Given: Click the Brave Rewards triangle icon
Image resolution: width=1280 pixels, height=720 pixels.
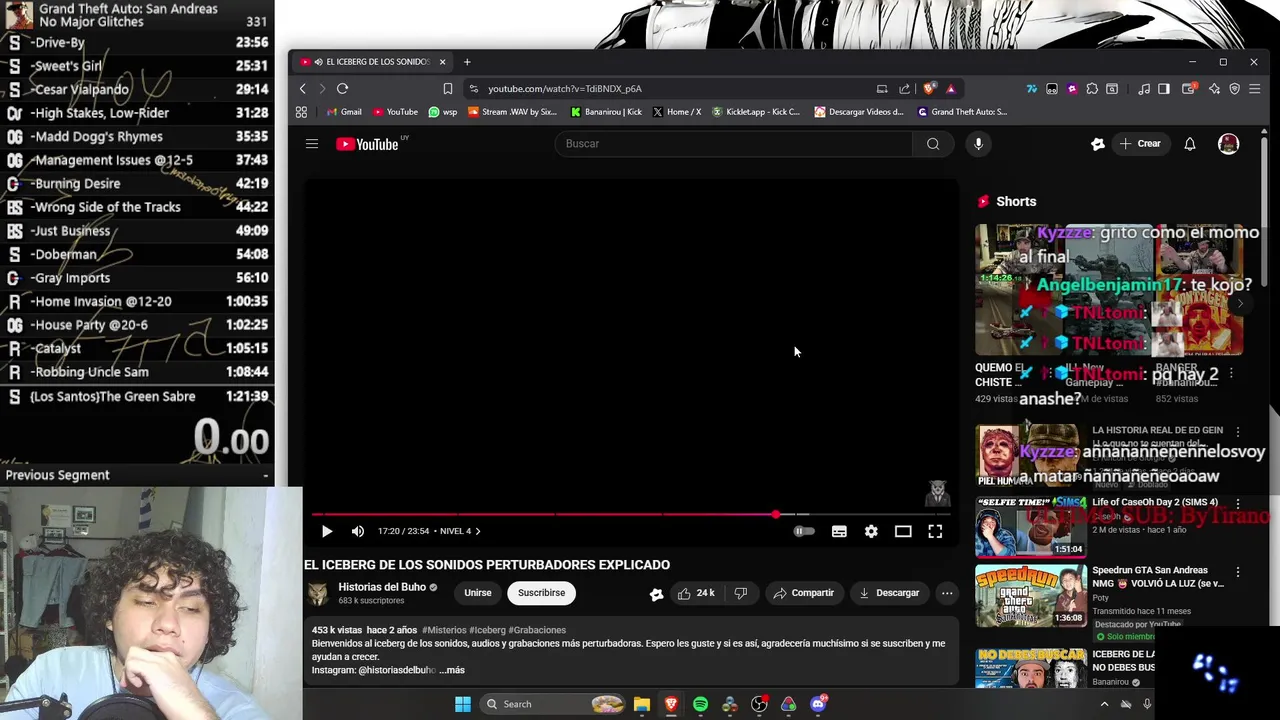Looking at the screenshot, I should click(951, 89).
